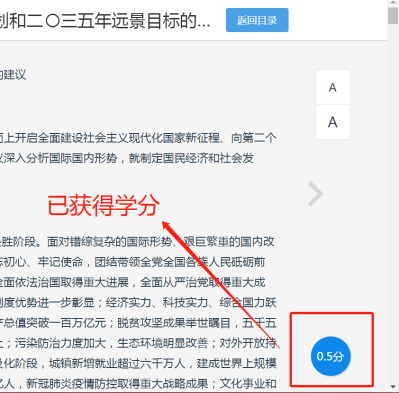399x393 pixels.
Task: Click the line containing 经济实力、科技实力
Action: (138, 303)
